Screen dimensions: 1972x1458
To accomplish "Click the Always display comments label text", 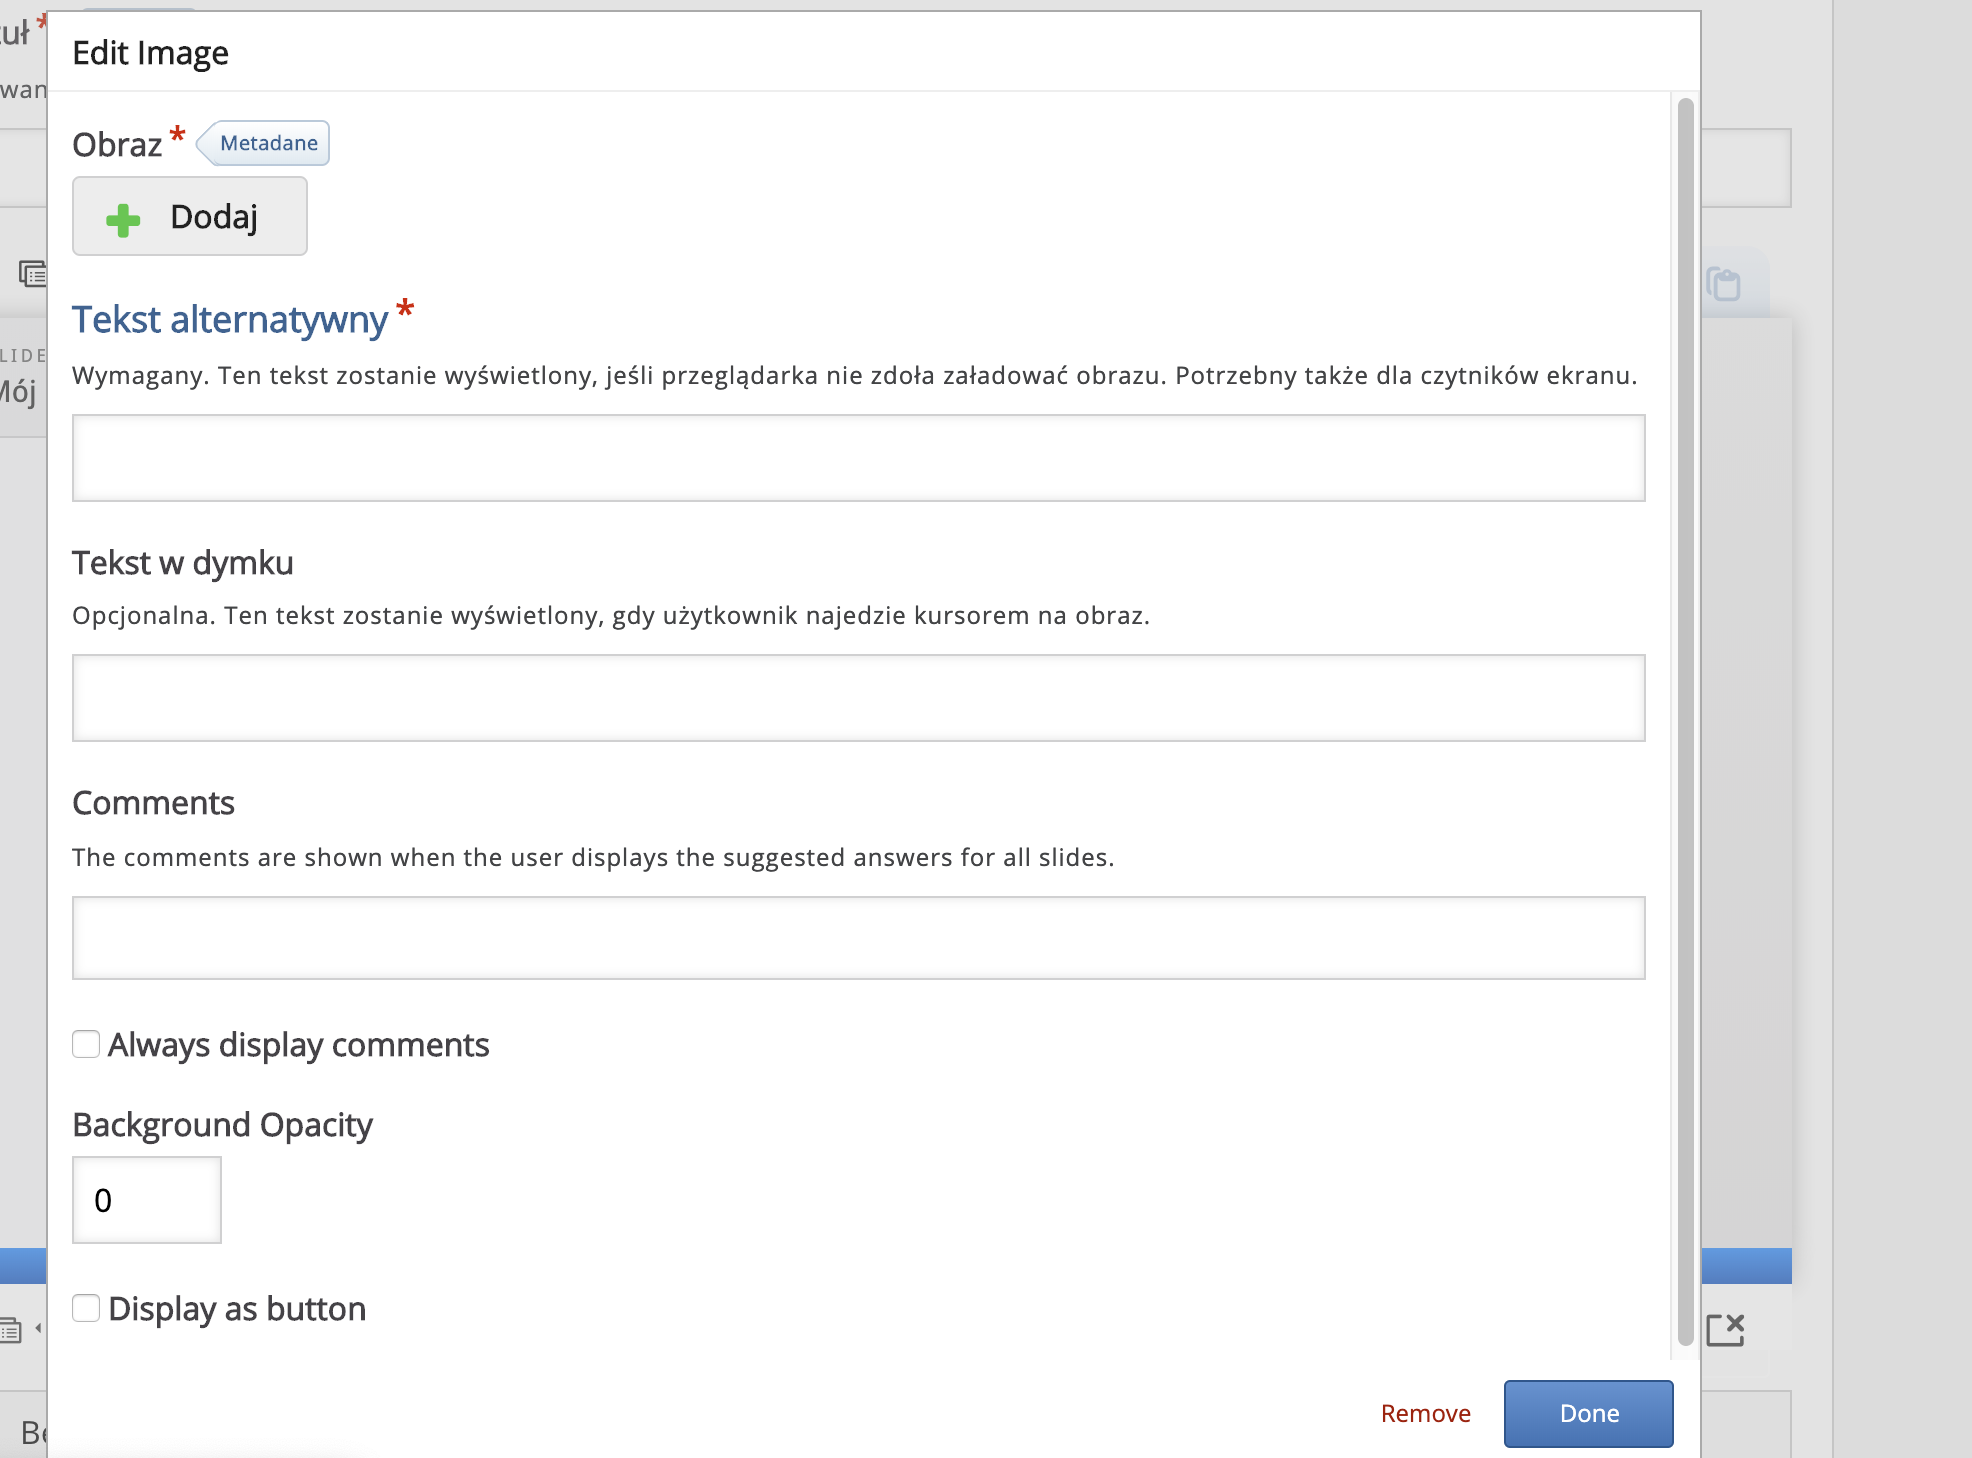I will coord(298,1045).
